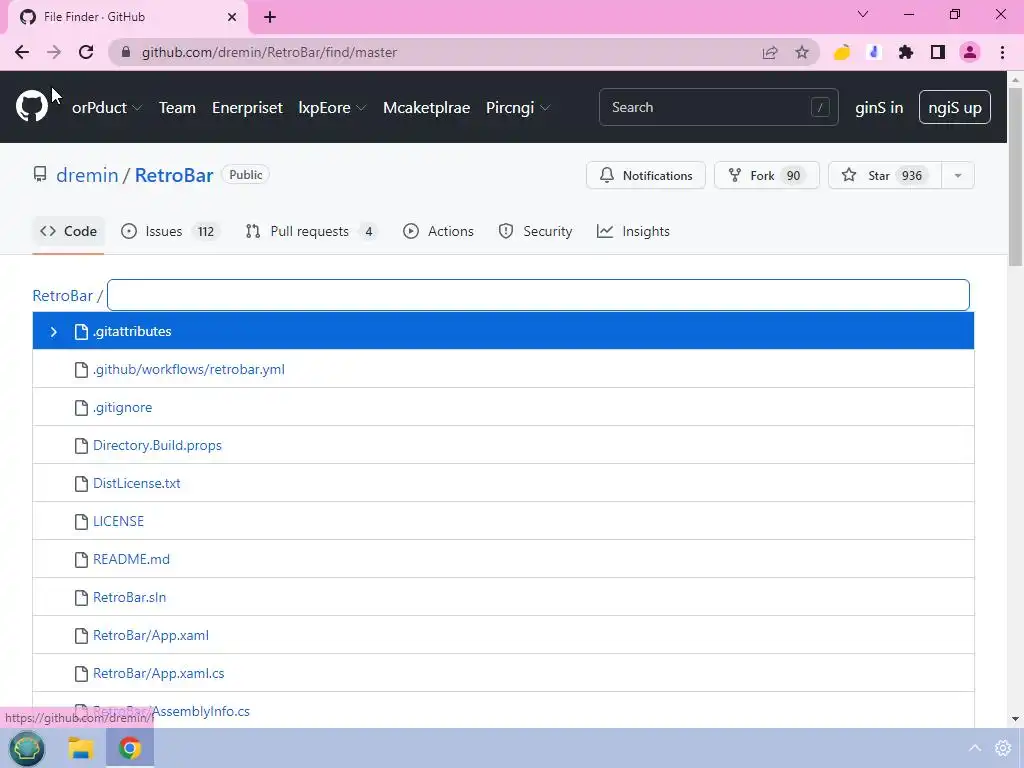Open the purple extension icon next to it
Image resolution: width=1024 pixels, height=768 pixels.
click(x=874, y=52)
